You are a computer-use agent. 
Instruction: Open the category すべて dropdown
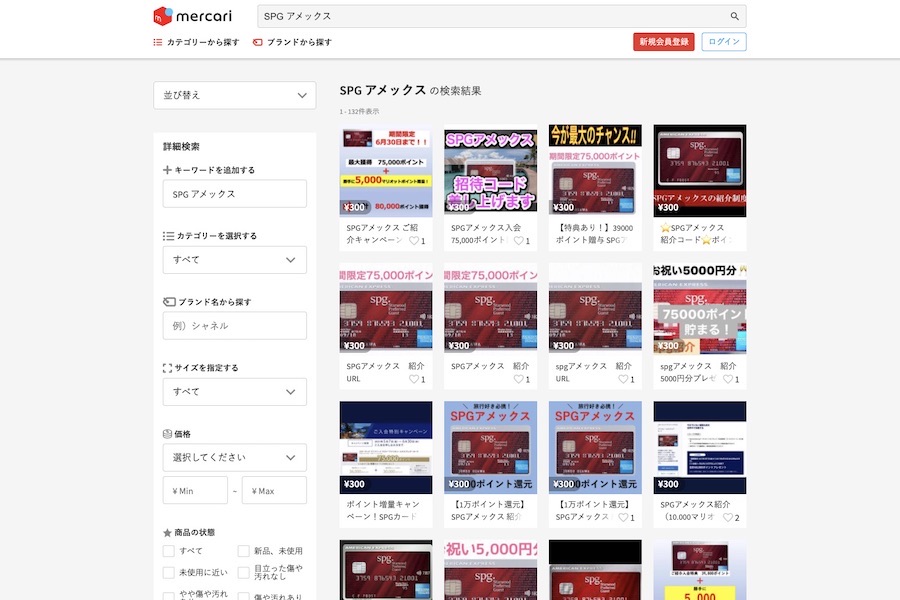pyautogui.click(x=235, y=260)
